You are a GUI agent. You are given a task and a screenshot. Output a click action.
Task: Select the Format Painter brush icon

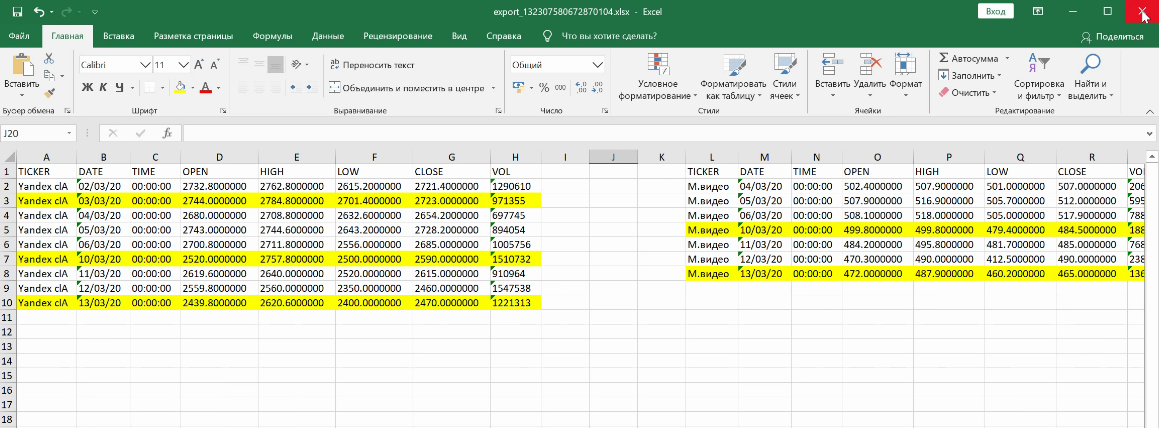point(48,92)
